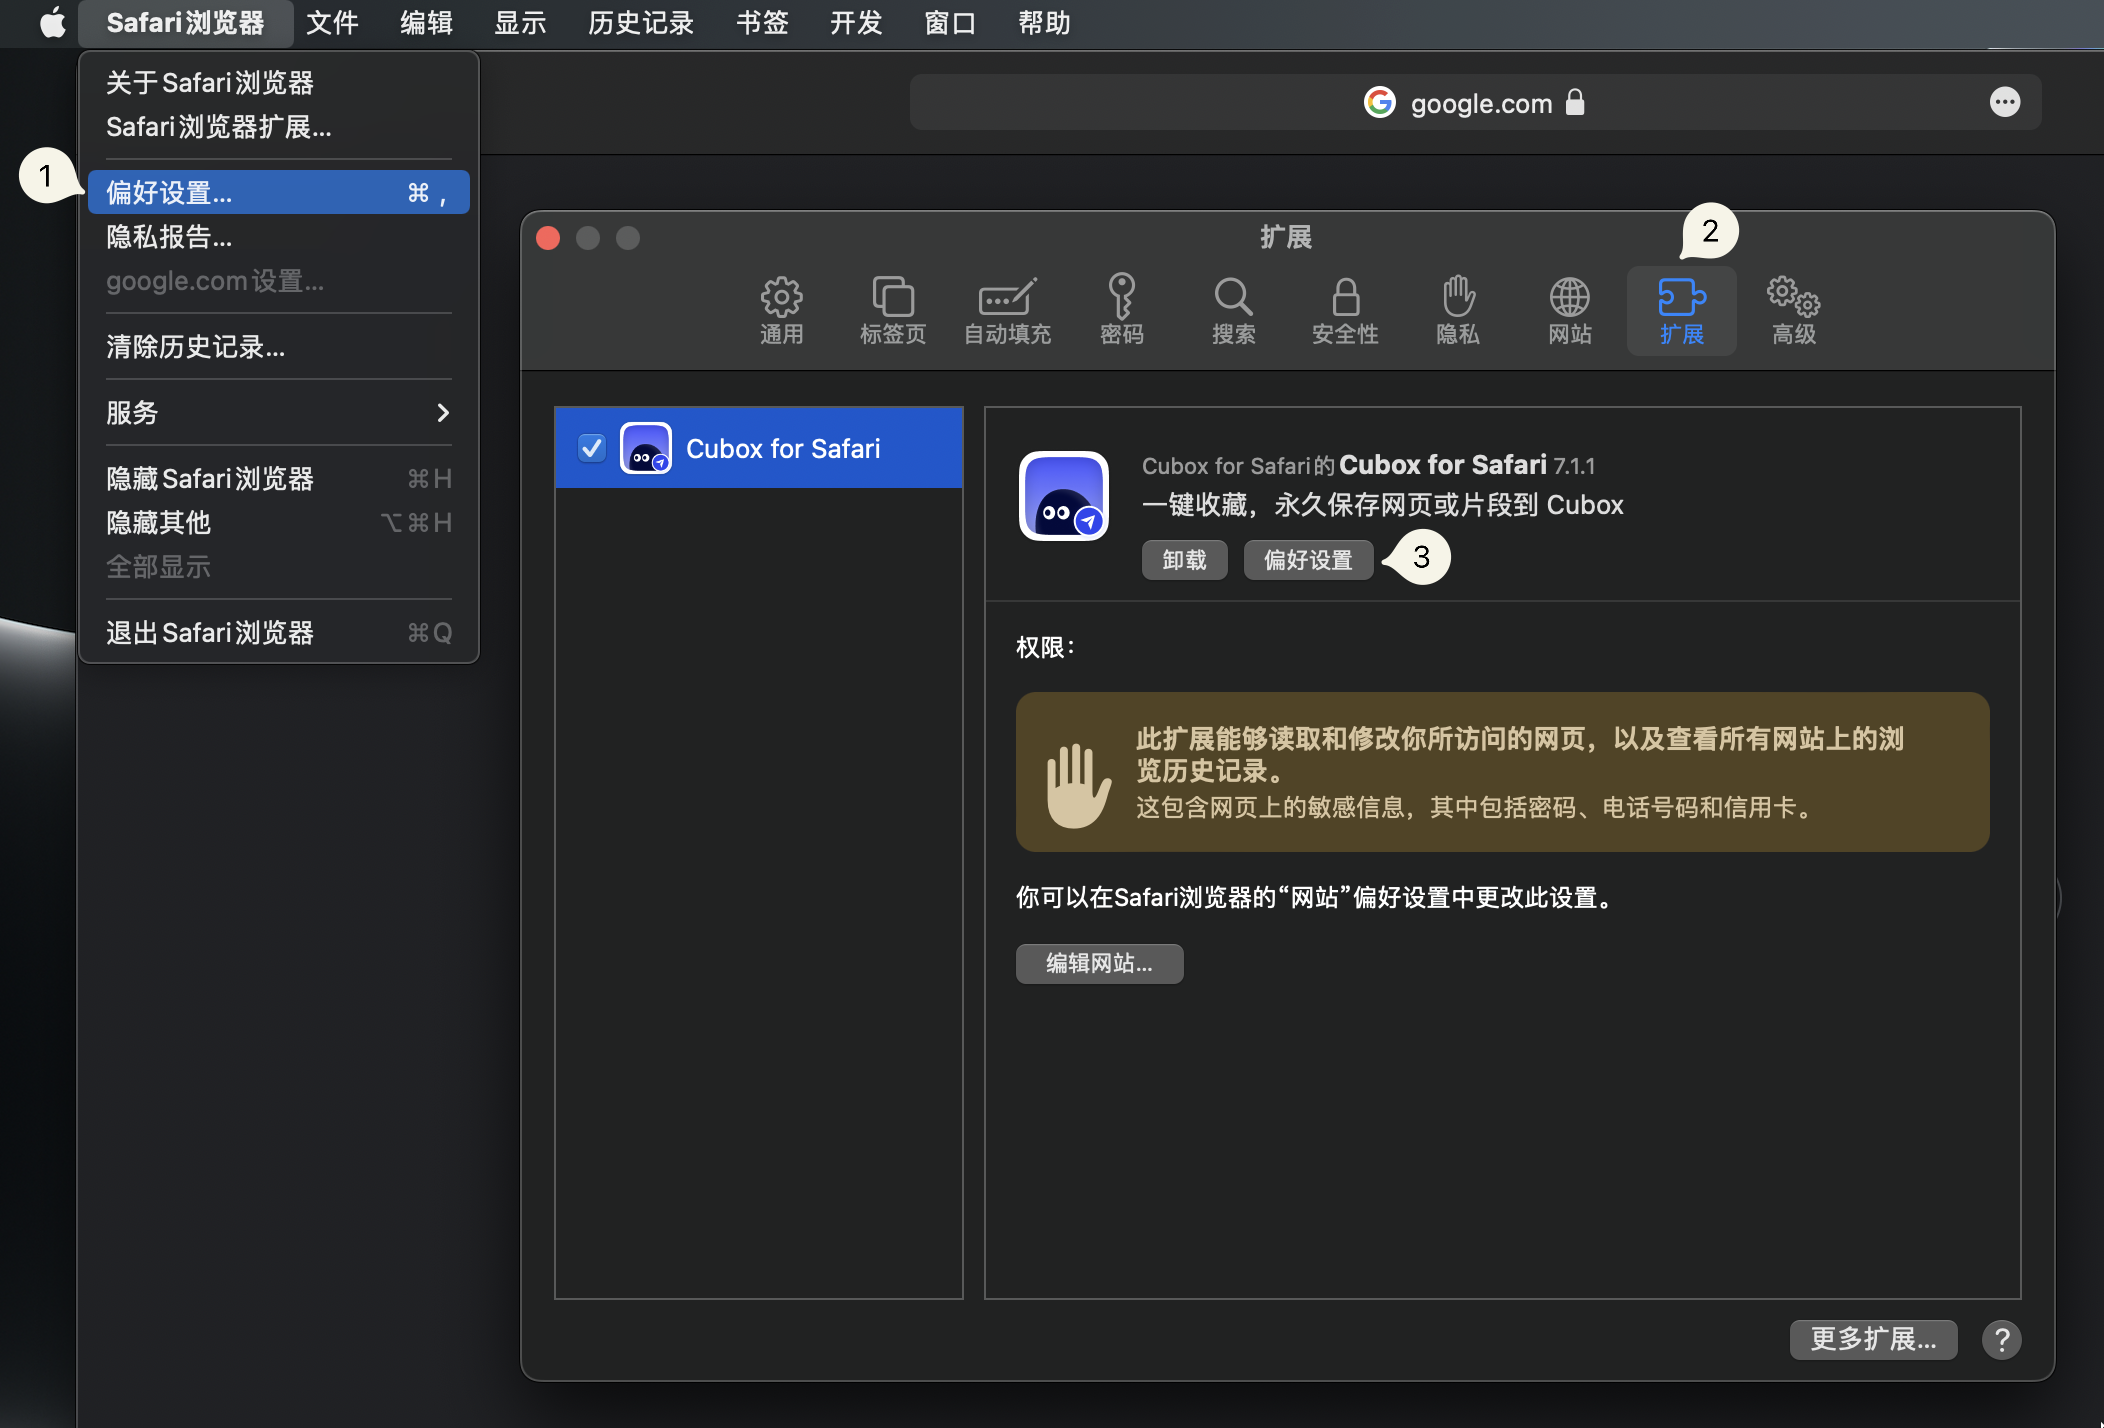Open the Advanced (高级) preferences pane

click(x=1793, y=311)
